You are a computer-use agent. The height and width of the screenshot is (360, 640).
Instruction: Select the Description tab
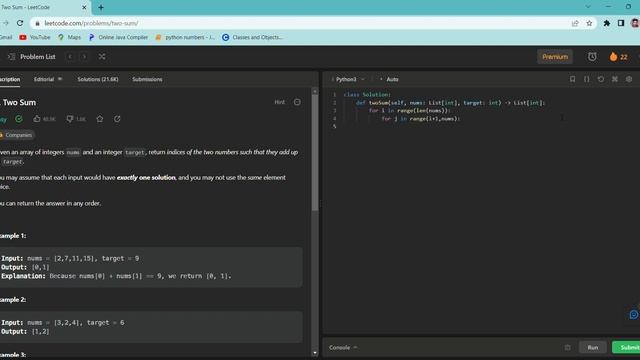(10, 79)
